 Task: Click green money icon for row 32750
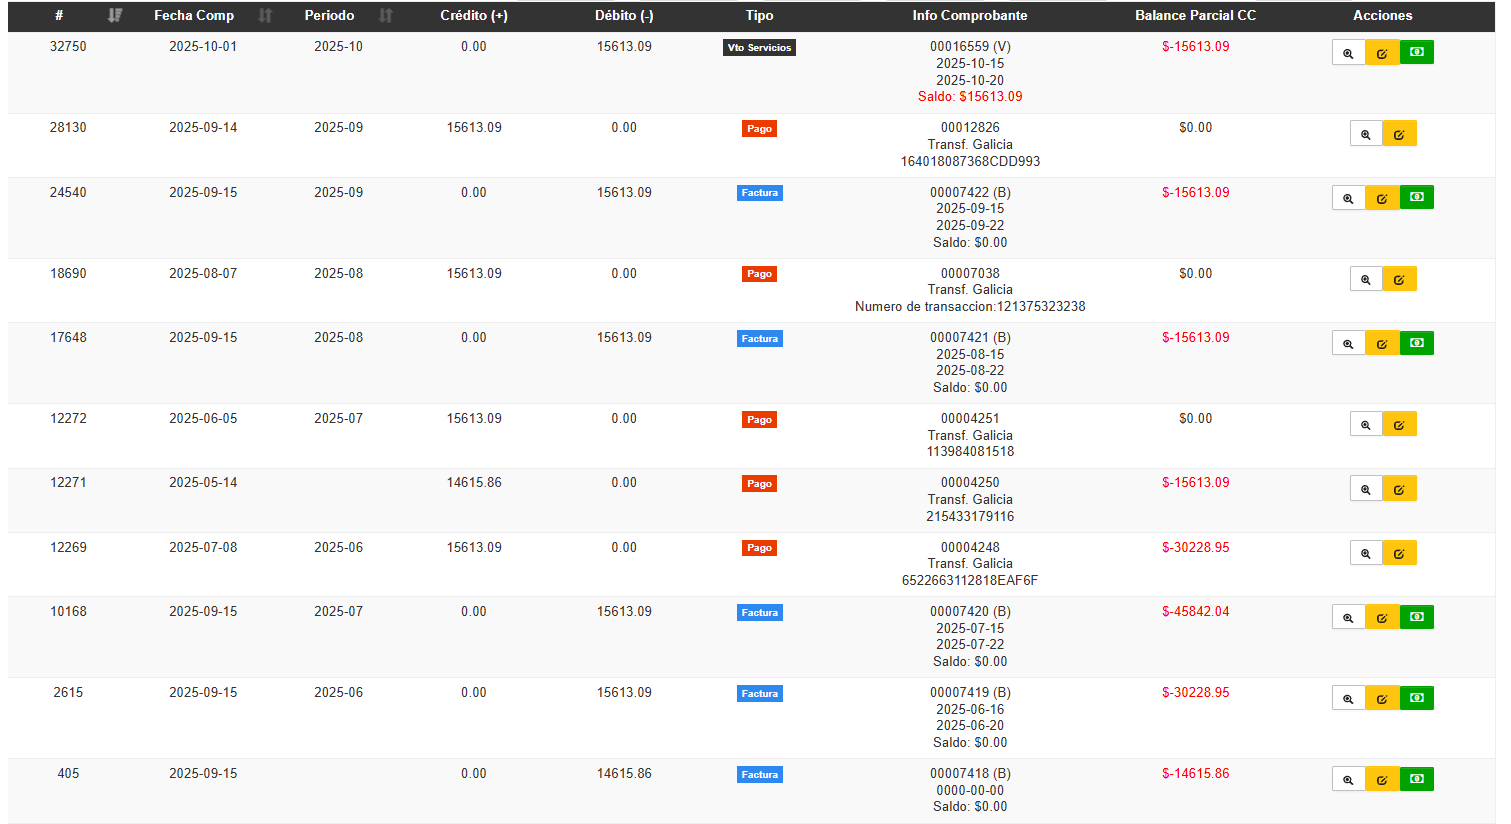point(1416,53)
